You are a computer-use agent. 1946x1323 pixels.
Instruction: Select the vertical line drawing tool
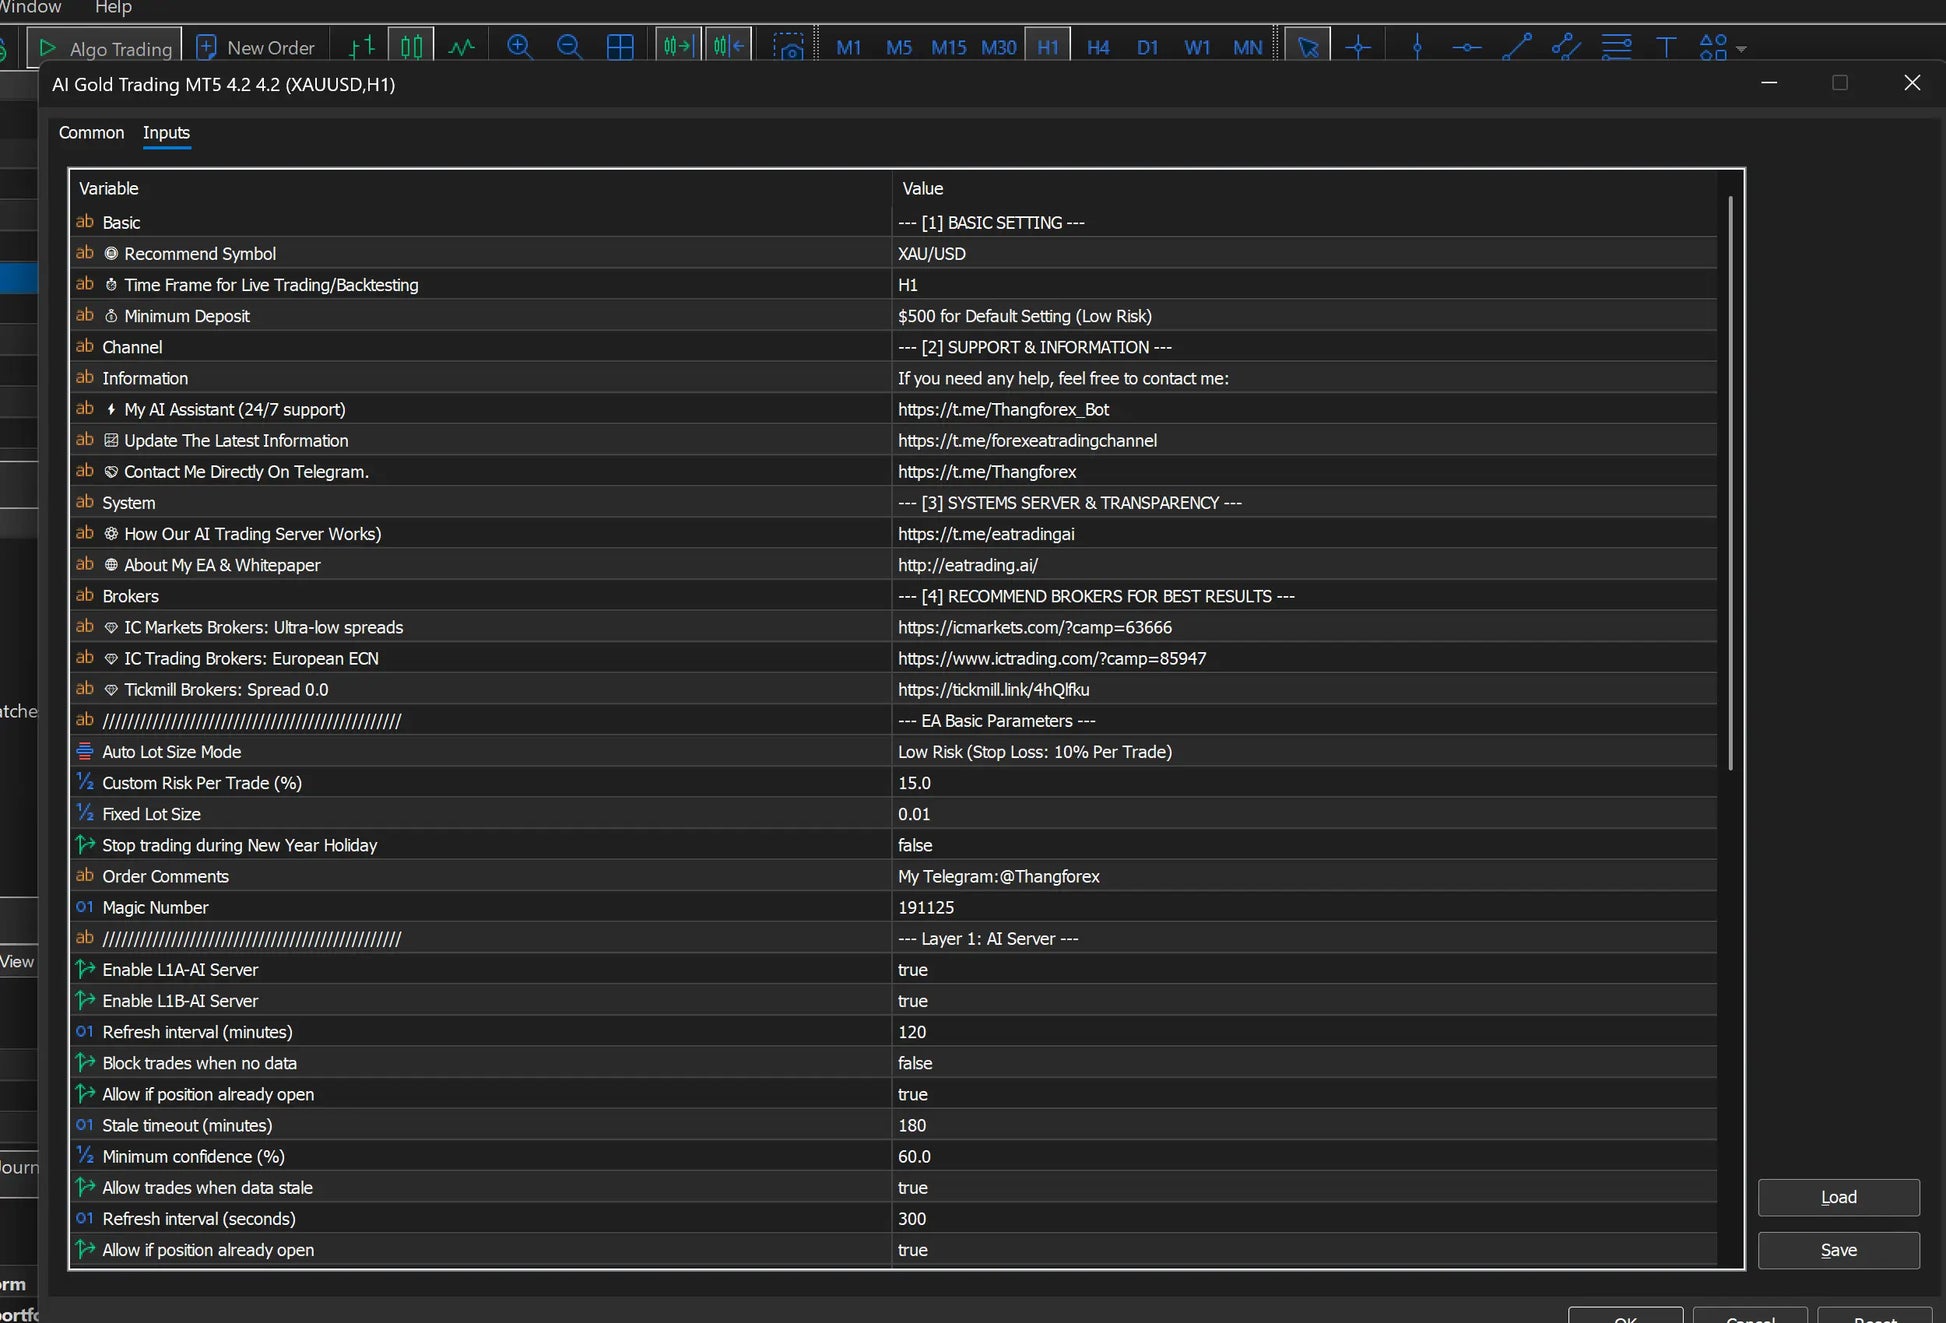click(x=1417, y=46)
